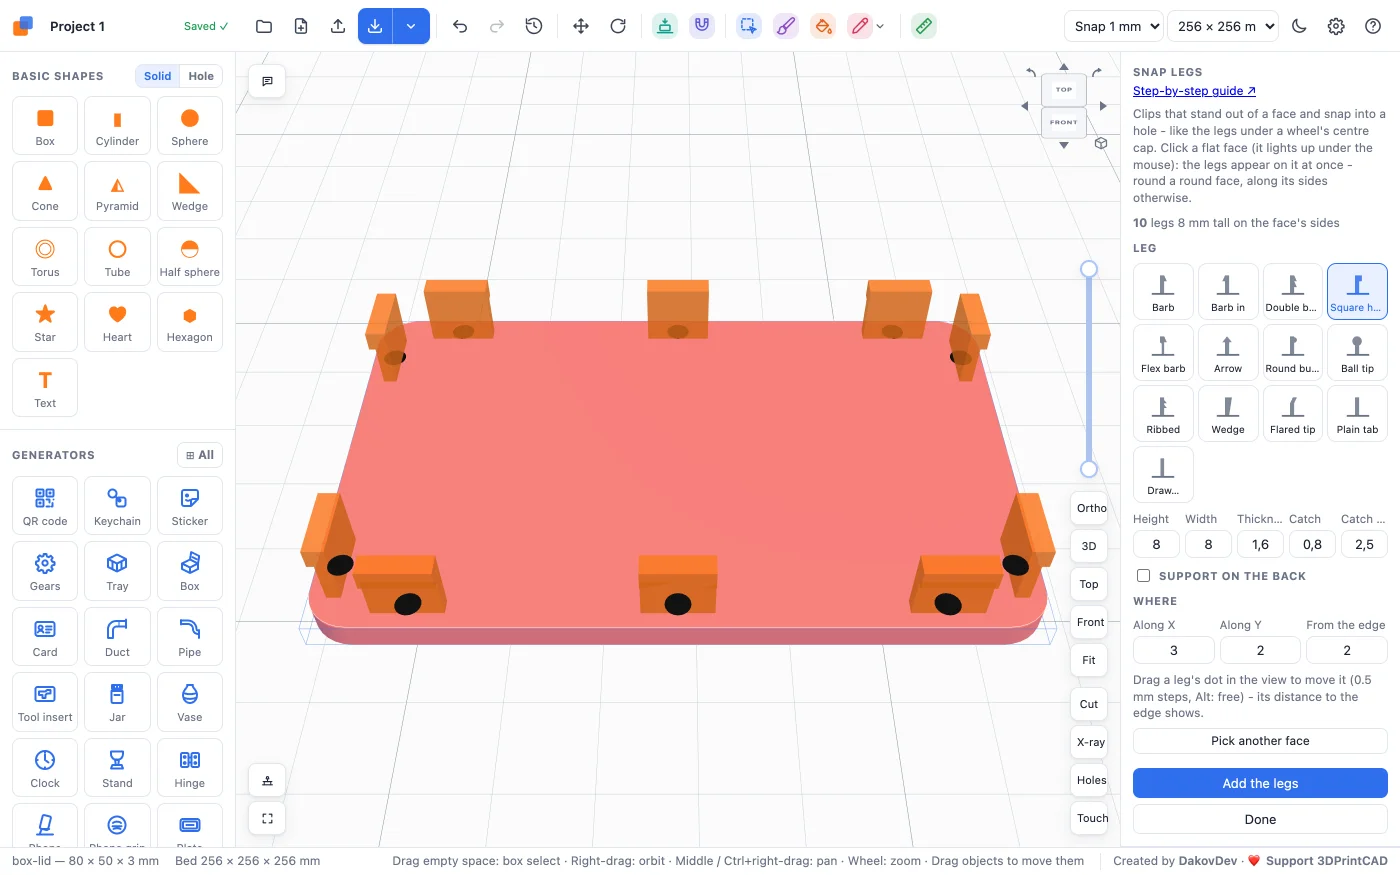Click the Add the legs button
This screenshot has width=1400, height=875.
pyautogui.click(x=1260, y=783)
